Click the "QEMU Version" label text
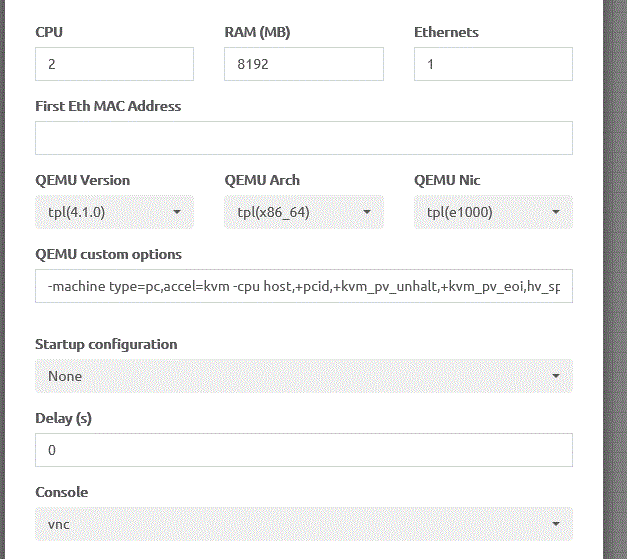Image resolution: width=627 pixels, height=559 pixels. pyautogui.click(x=82, y=180)
